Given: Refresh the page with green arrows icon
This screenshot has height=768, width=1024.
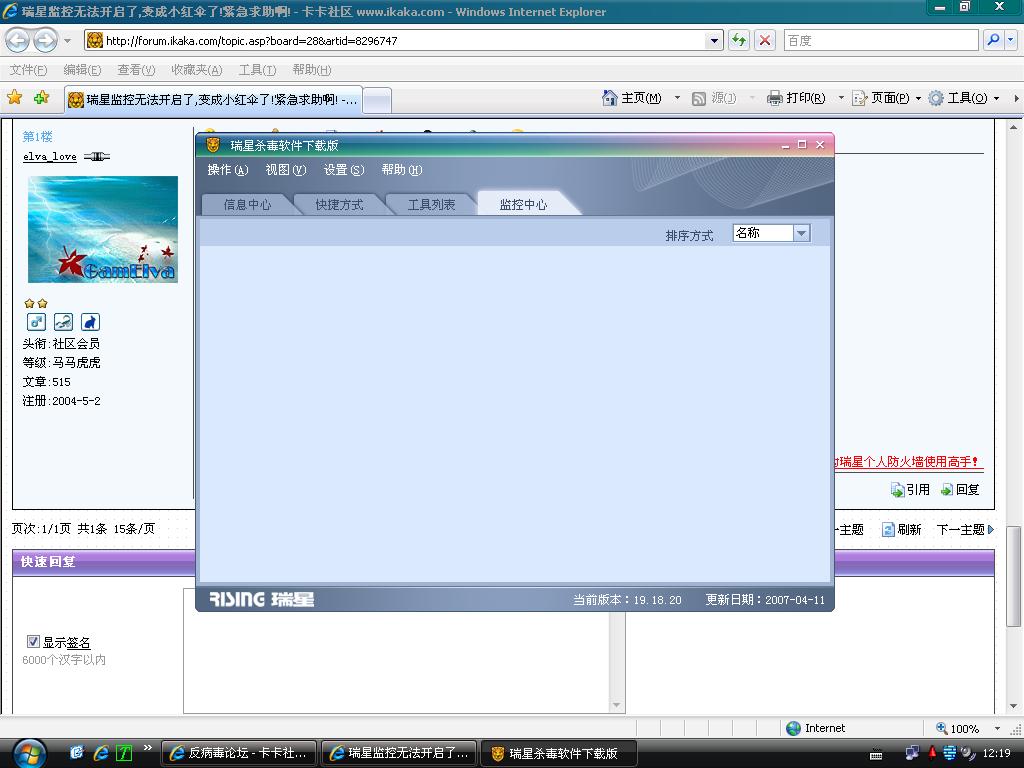Looking at the screenshot, I should (x=739, y=40).
